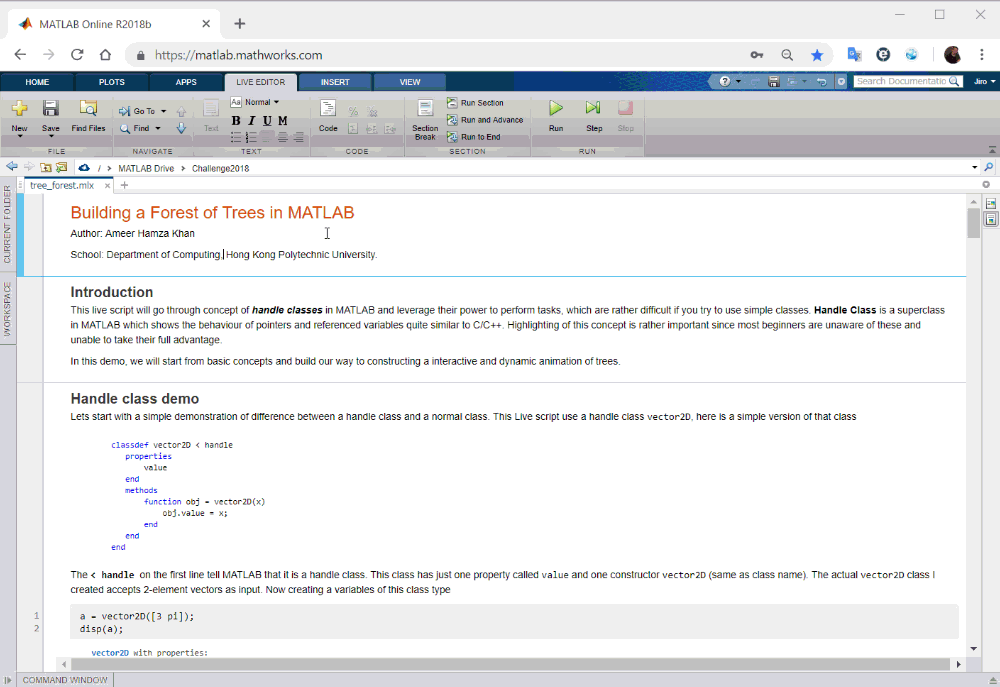Switch to output inline view
1000x687 pixels.
coord(991,219)
